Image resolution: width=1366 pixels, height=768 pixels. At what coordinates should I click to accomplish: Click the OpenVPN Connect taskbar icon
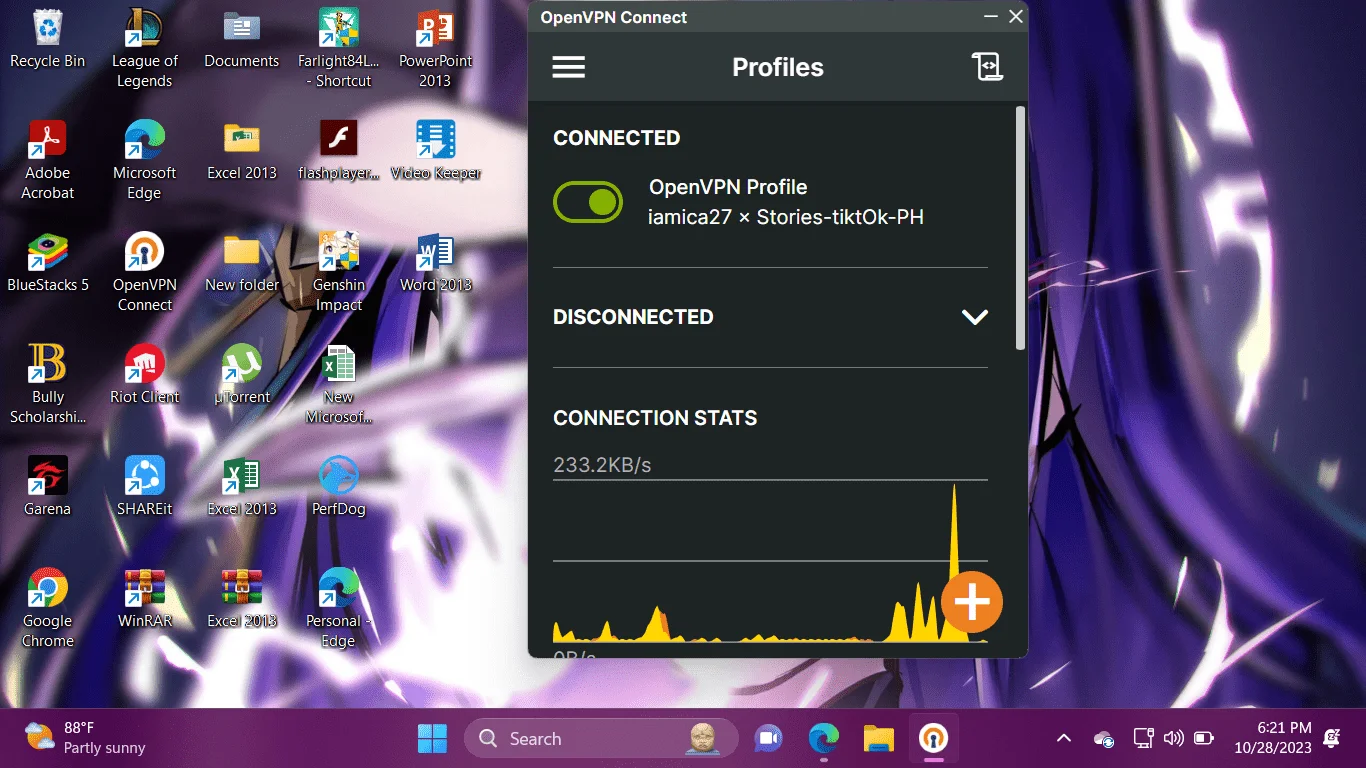click(933, 739)
